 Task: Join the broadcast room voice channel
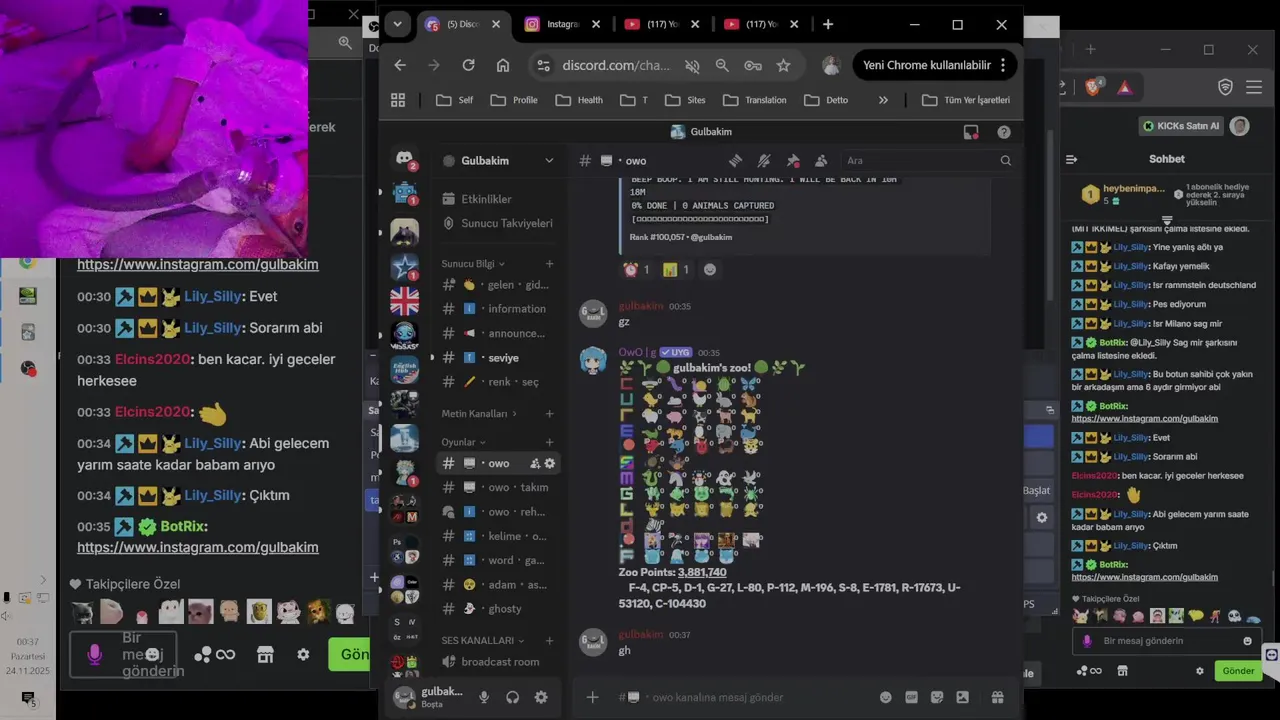(x=498, y=662)
